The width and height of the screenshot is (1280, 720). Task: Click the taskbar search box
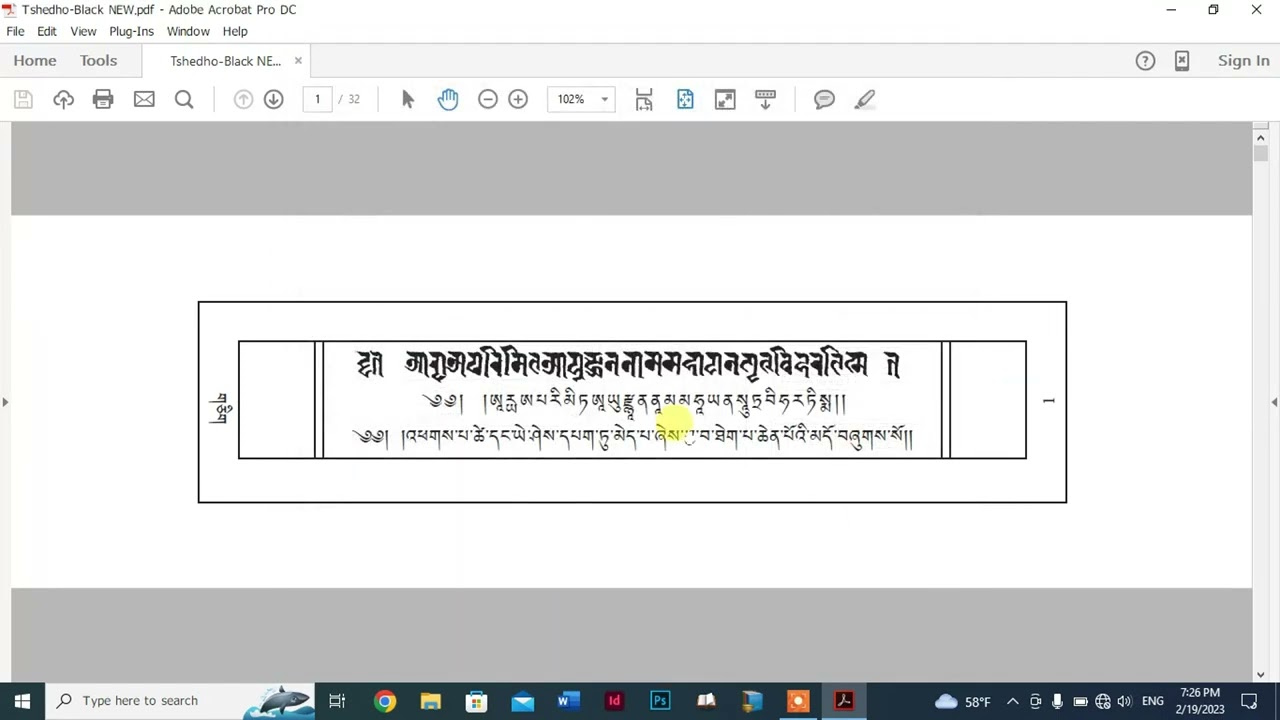click(181, 701)
